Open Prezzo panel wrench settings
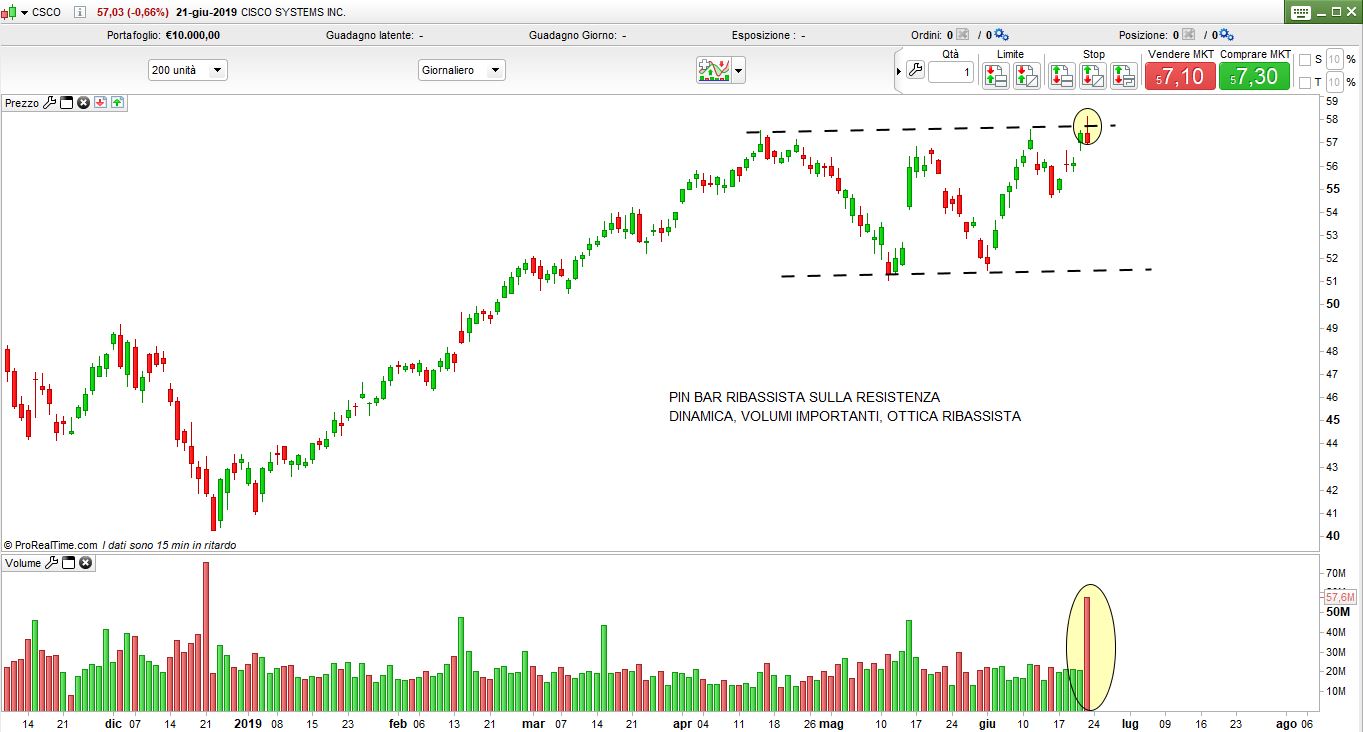Image resolution: width=1363 pixels, height=732 pixels. [49, 102]
